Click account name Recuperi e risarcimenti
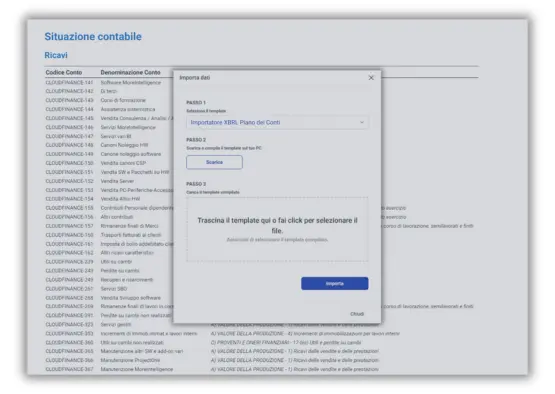This screenshot has width=555, height=394. pyautogui.click(x=127, y=280)
